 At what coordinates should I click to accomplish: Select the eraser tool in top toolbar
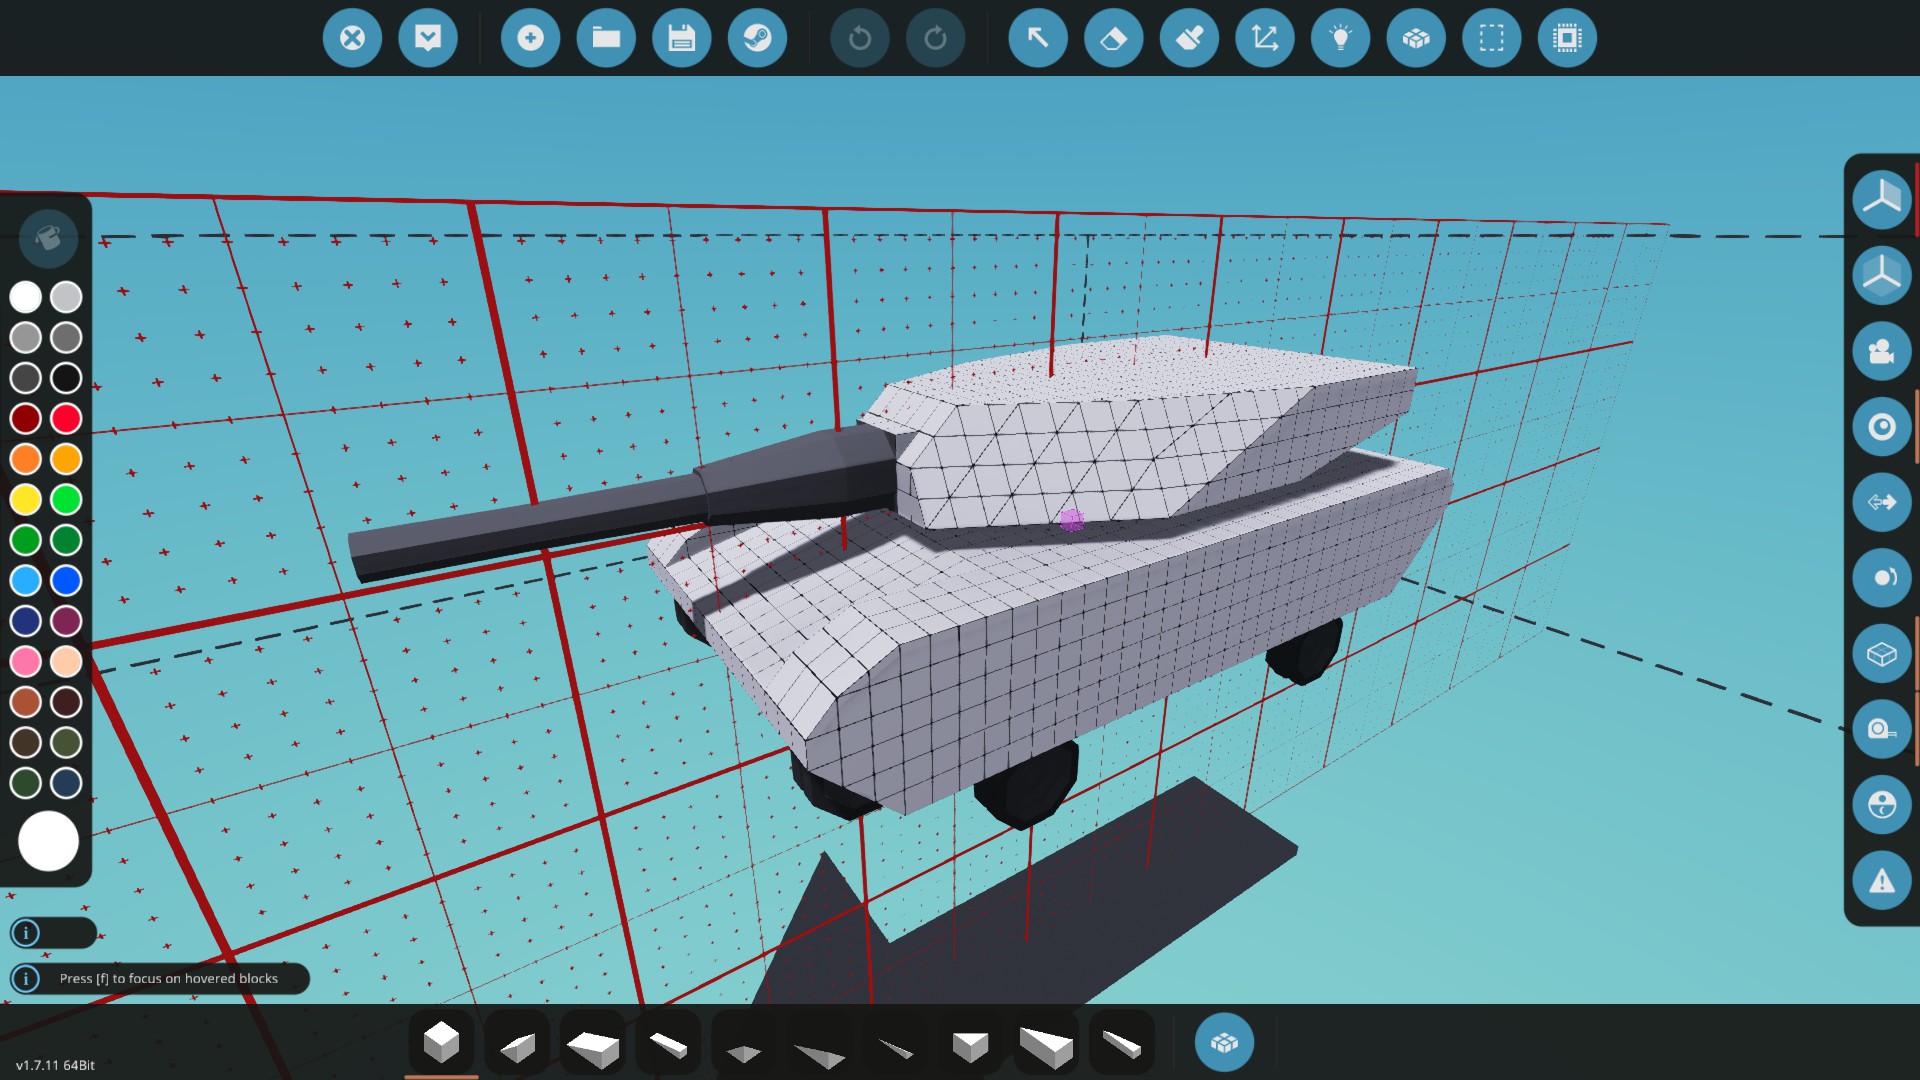click(x=1113, y=38)
